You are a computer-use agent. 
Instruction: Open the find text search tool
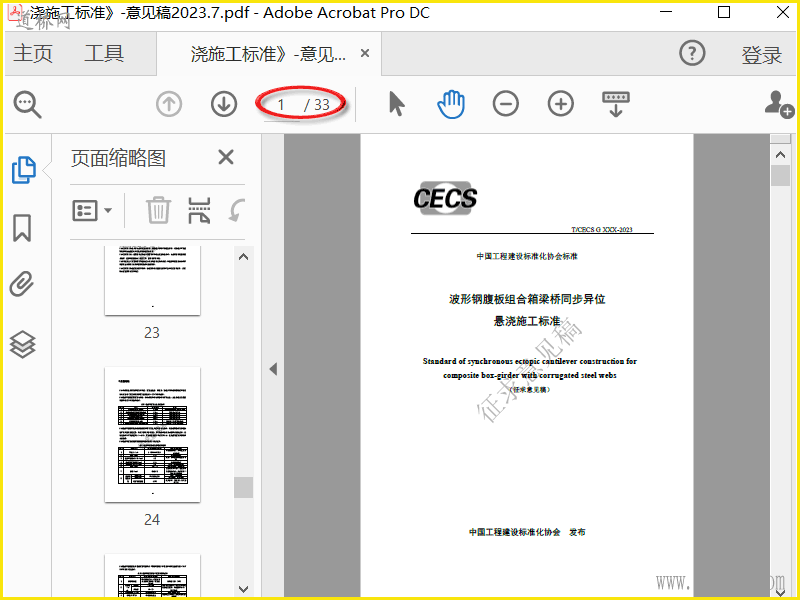click(28, 105)
